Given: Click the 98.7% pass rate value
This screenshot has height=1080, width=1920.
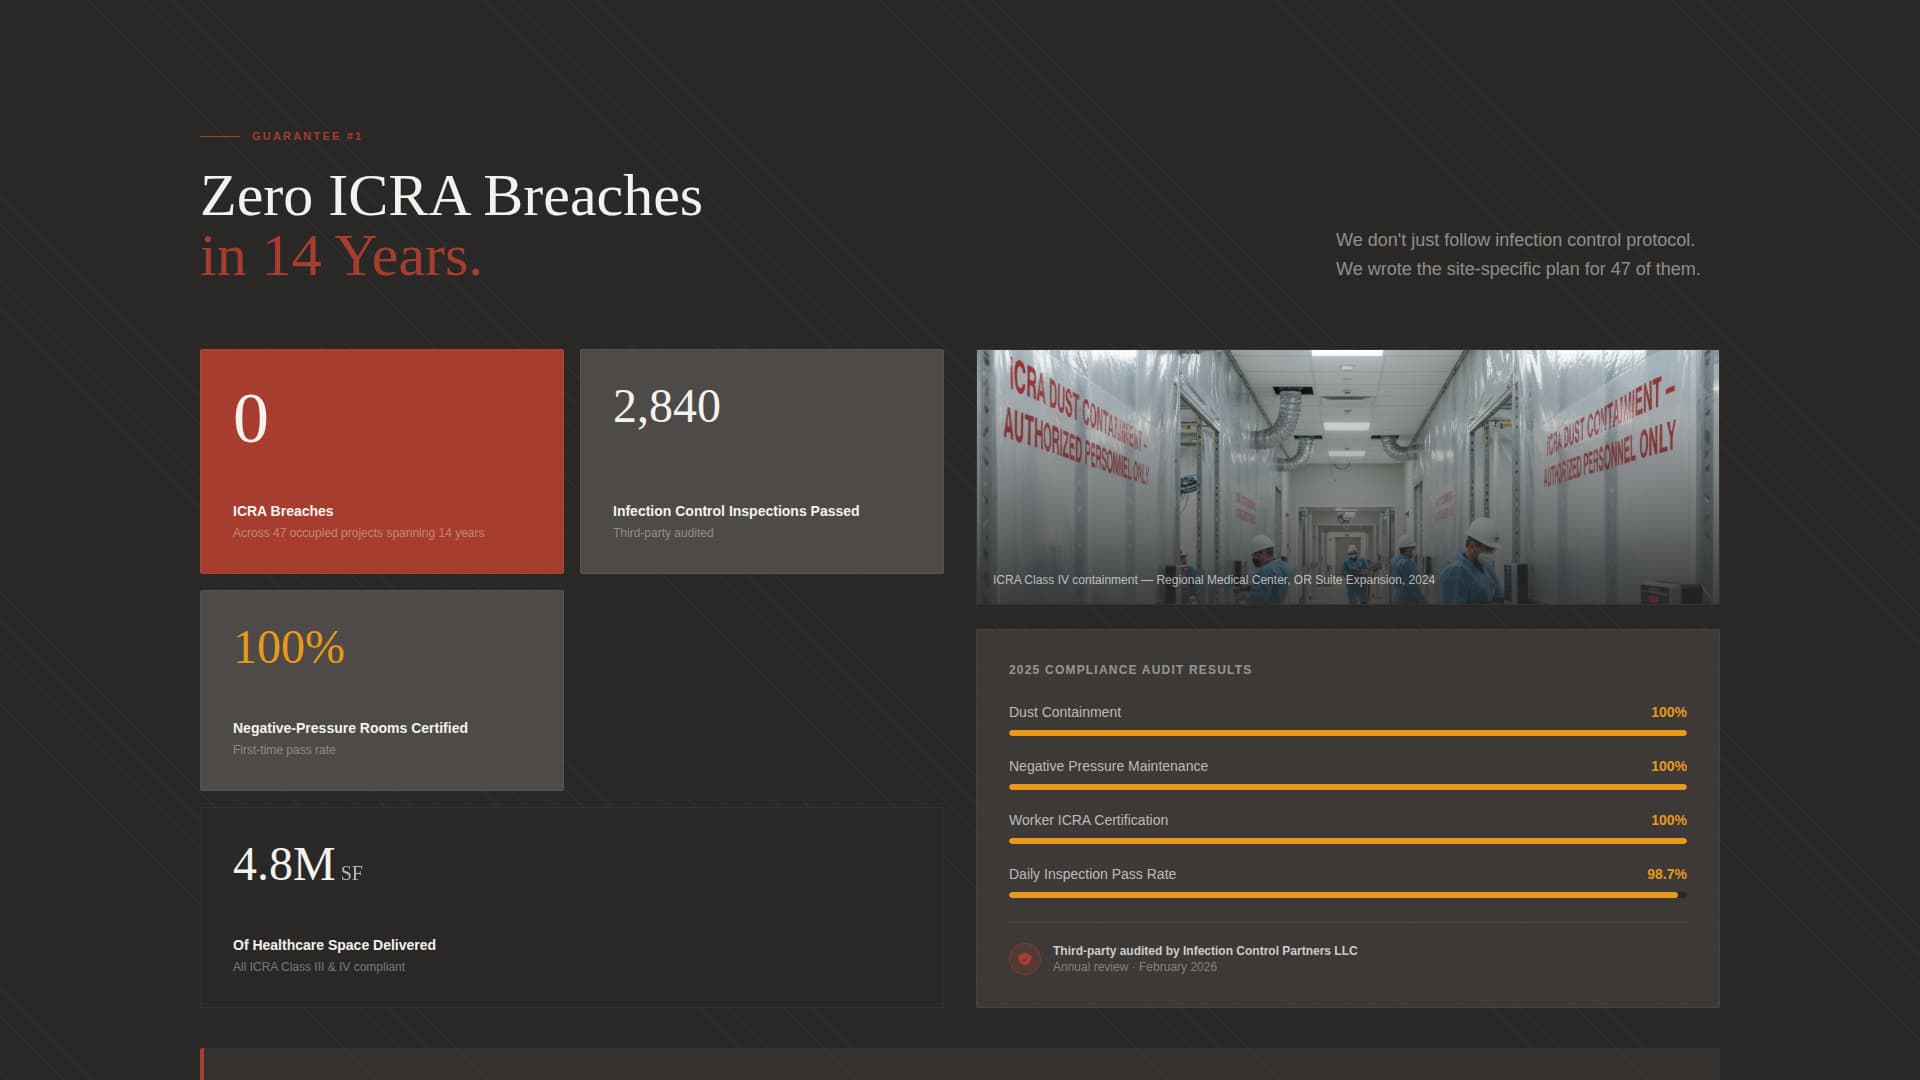Looking at the screenshot, I should coord(1667,874).
